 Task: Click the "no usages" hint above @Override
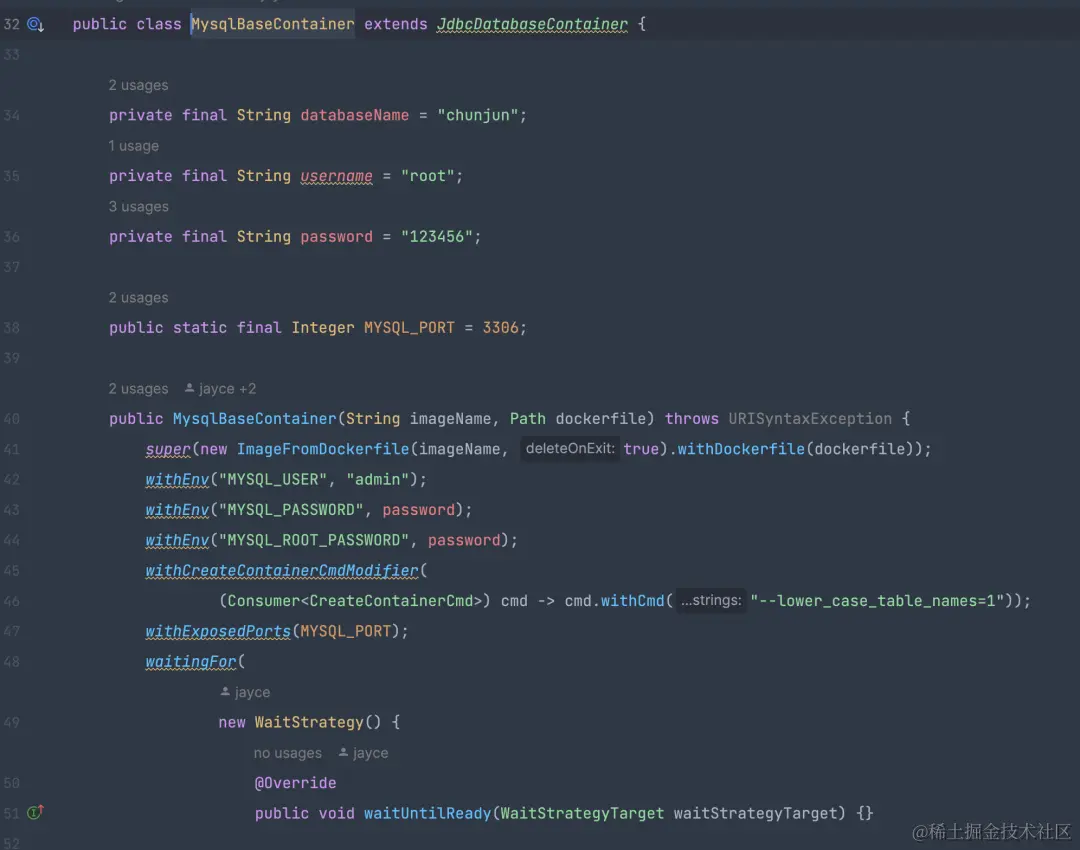(x=287, y=753)
